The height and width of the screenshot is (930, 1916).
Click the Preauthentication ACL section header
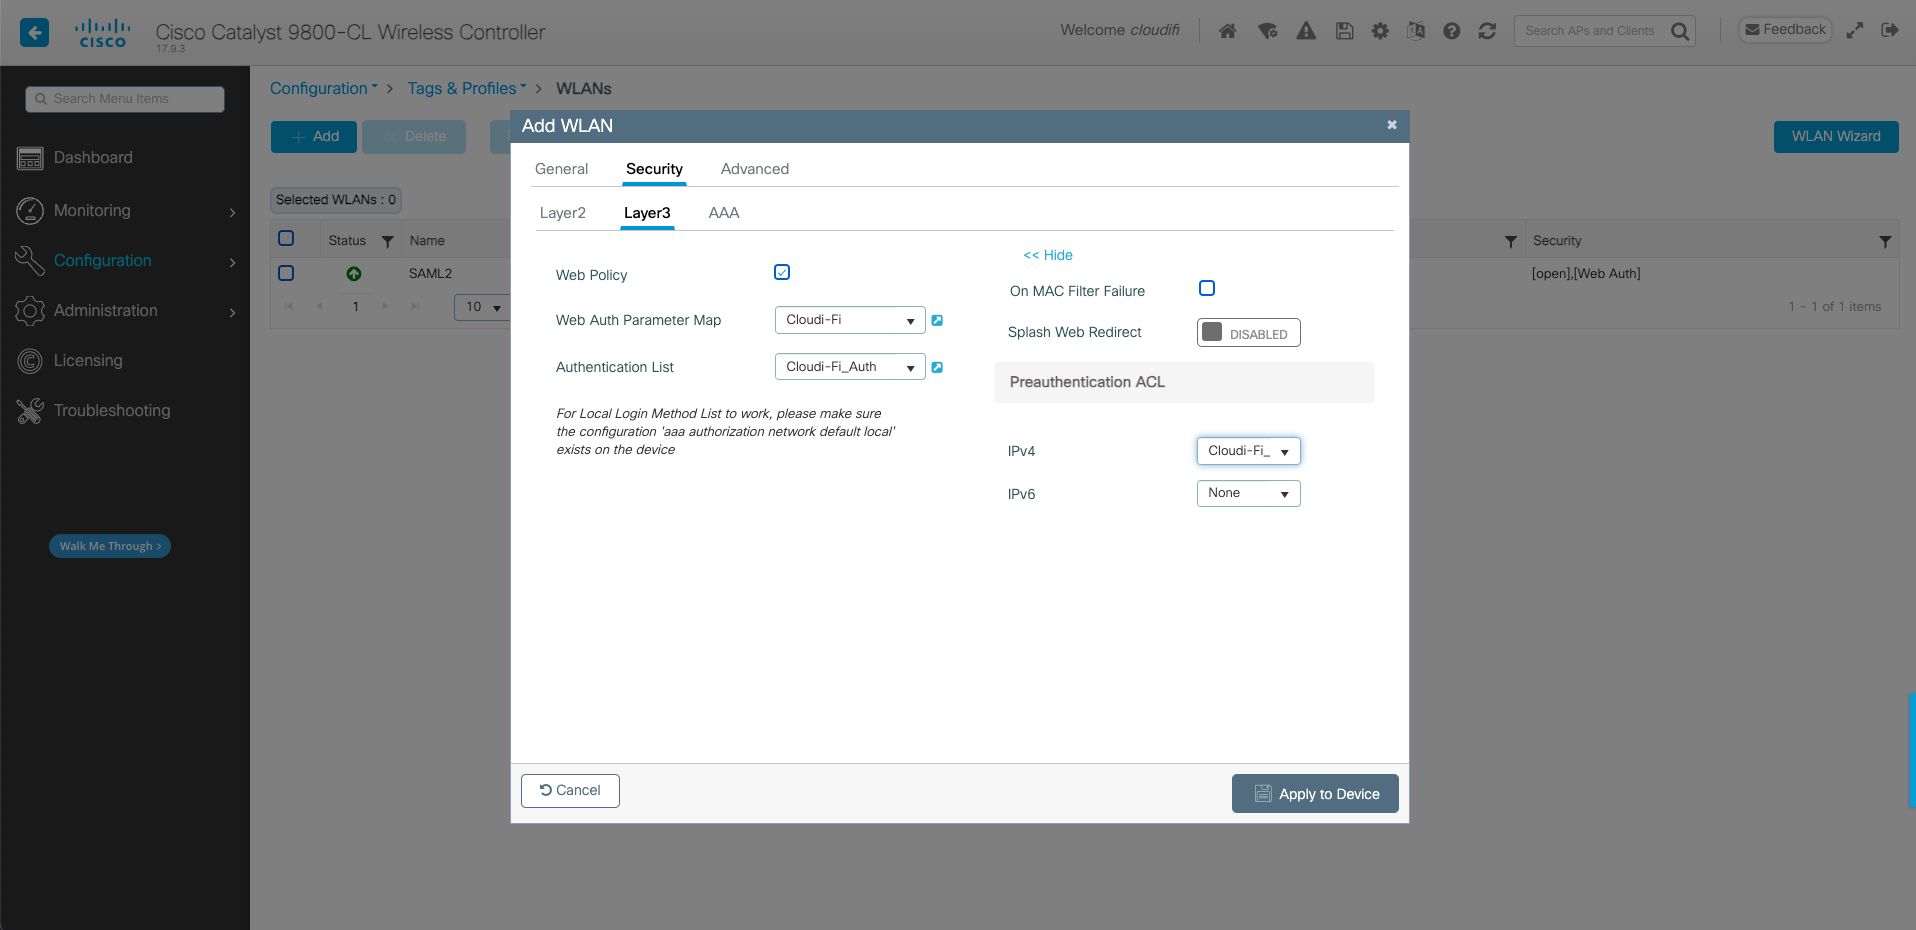click(1184, 382)
